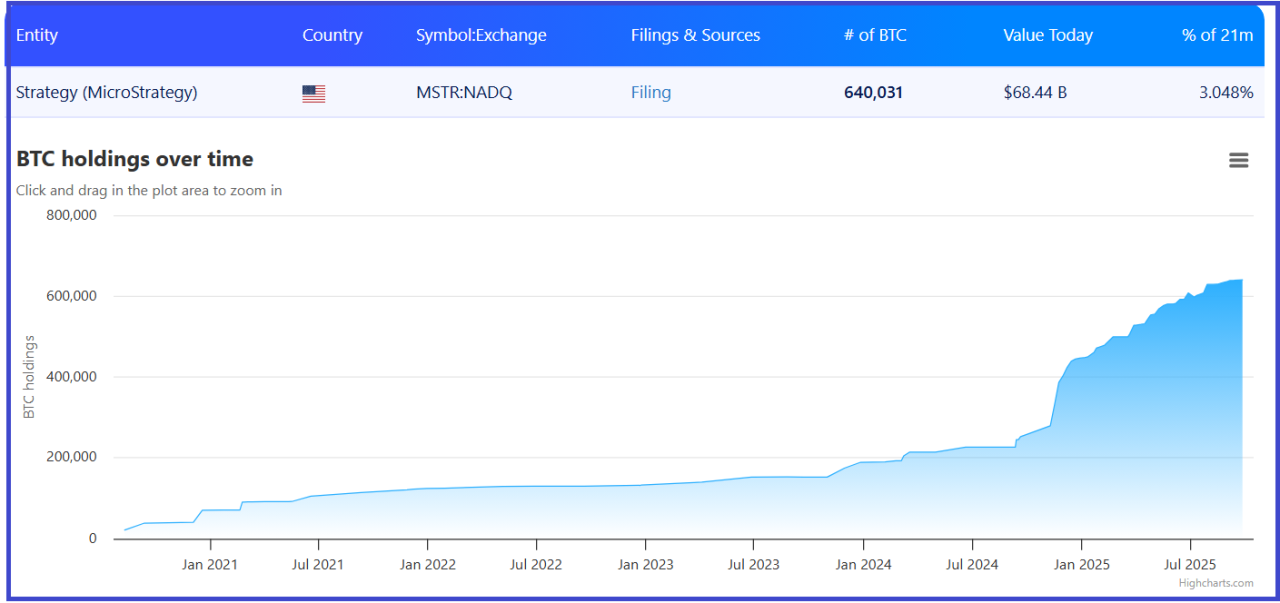Click the MSTR:NADQ ticker symbol

pyautogui.click(x=463, y=93)
